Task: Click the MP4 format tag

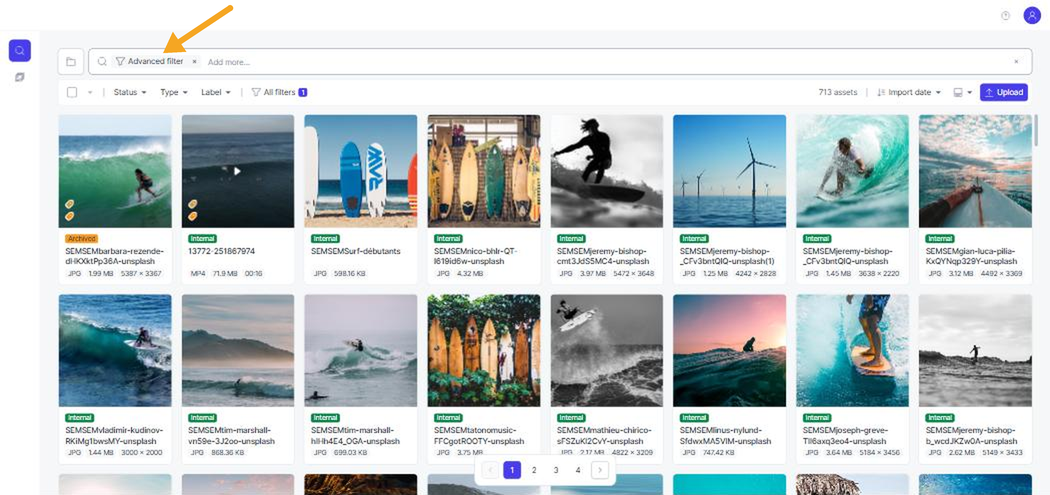Action: point(198,273)
